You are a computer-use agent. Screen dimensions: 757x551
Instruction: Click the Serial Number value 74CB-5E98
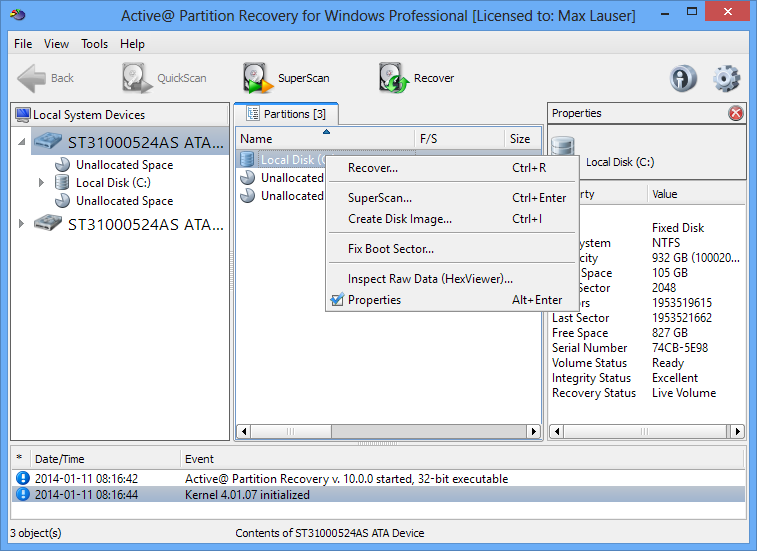(x=680, y=348)
